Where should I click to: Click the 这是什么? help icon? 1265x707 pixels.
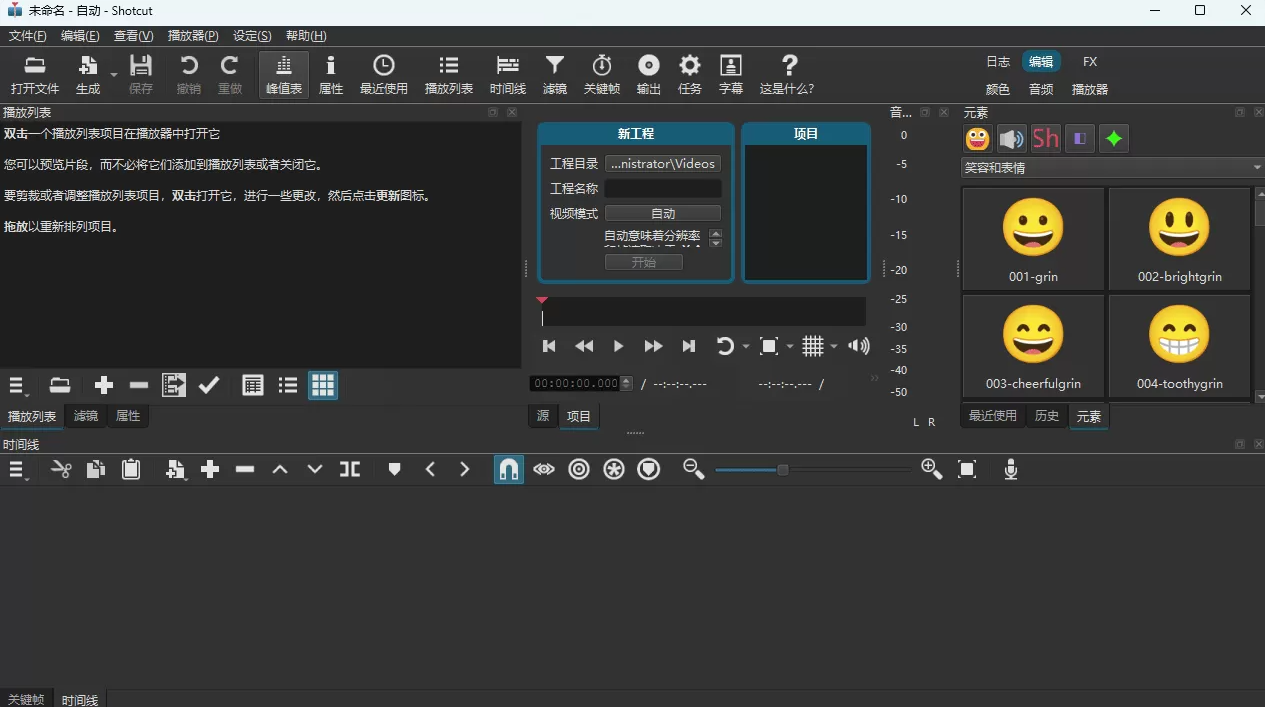click(x=787, y=75)
